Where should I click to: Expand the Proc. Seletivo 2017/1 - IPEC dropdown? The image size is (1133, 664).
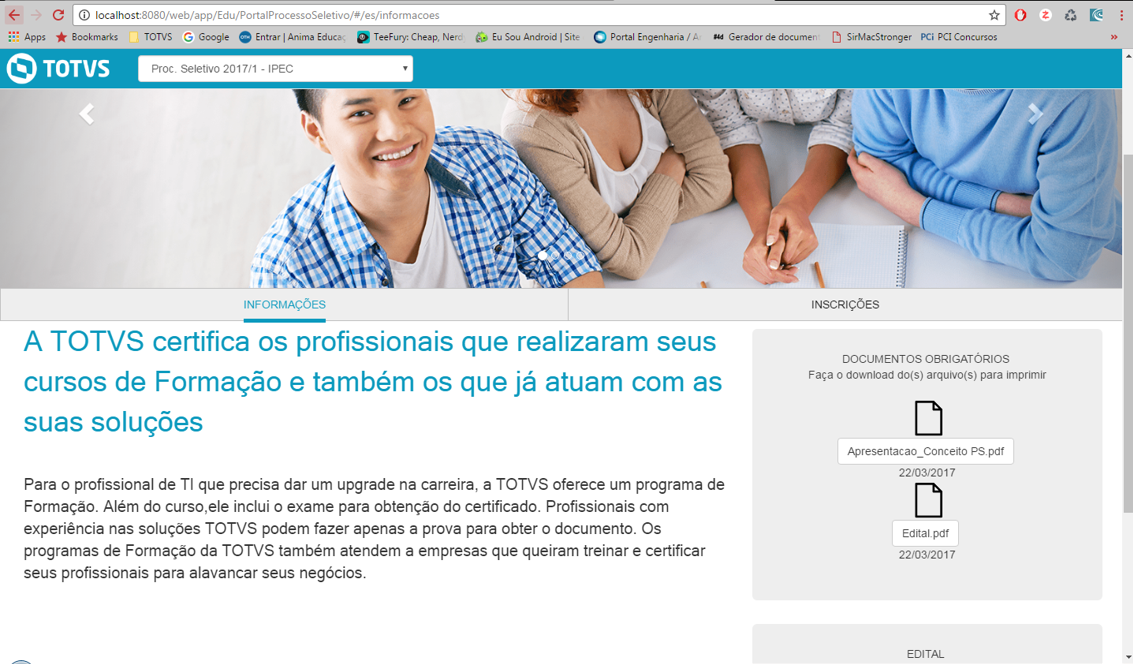coord(275,69)
